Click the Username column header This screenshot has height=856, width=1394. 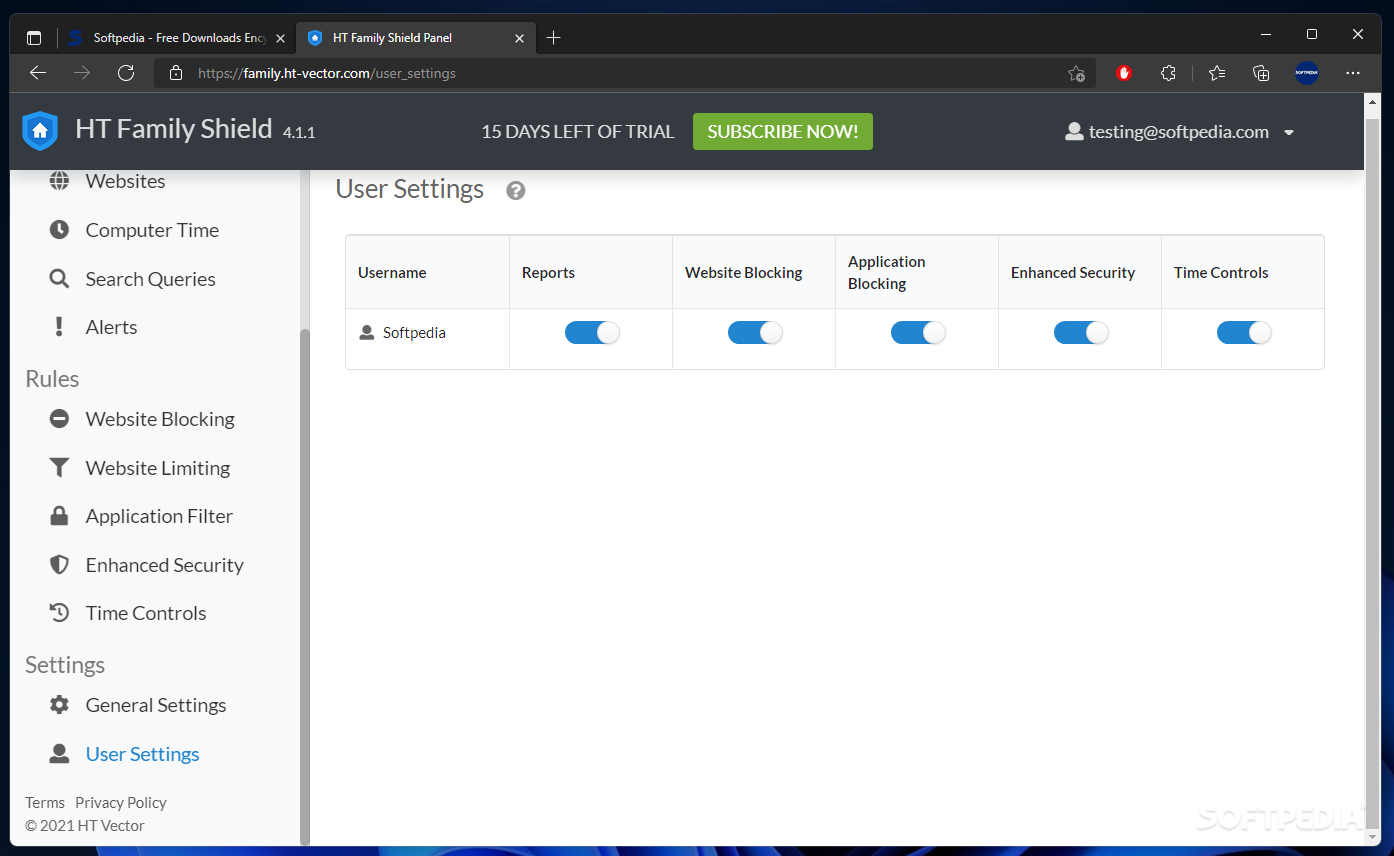pyautogui.click(x=427, y=272)
